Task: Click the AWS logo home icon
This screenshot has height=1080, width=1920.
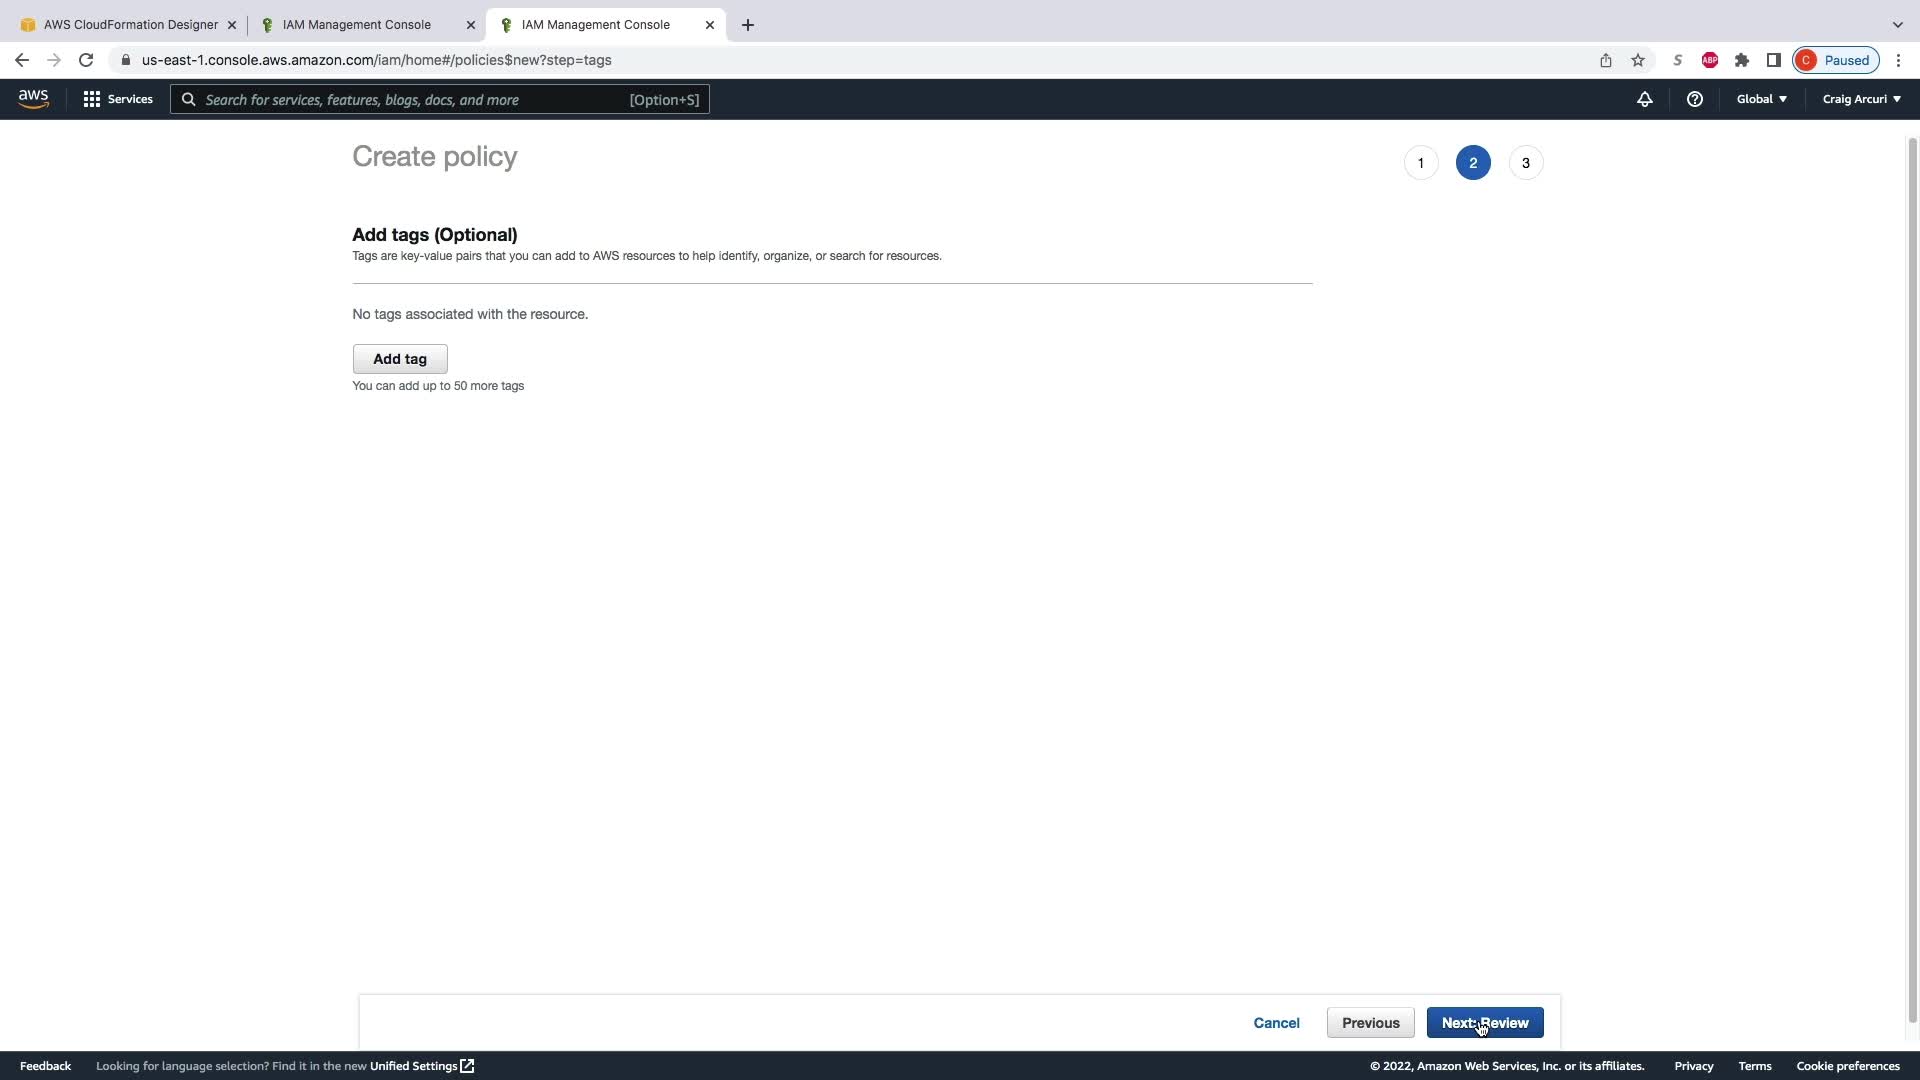Action: pos(33,99)
